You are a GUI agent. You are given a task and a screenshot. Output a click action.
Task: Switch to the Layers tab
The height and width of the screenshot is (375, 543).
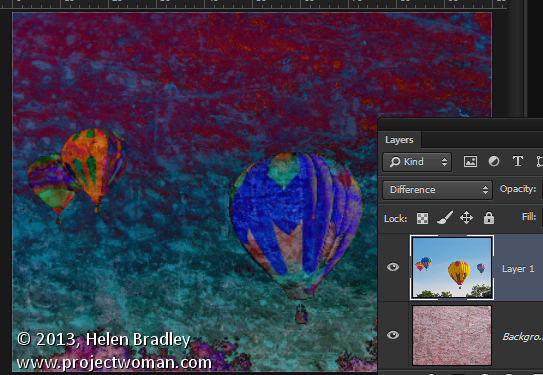click(399, 140)
